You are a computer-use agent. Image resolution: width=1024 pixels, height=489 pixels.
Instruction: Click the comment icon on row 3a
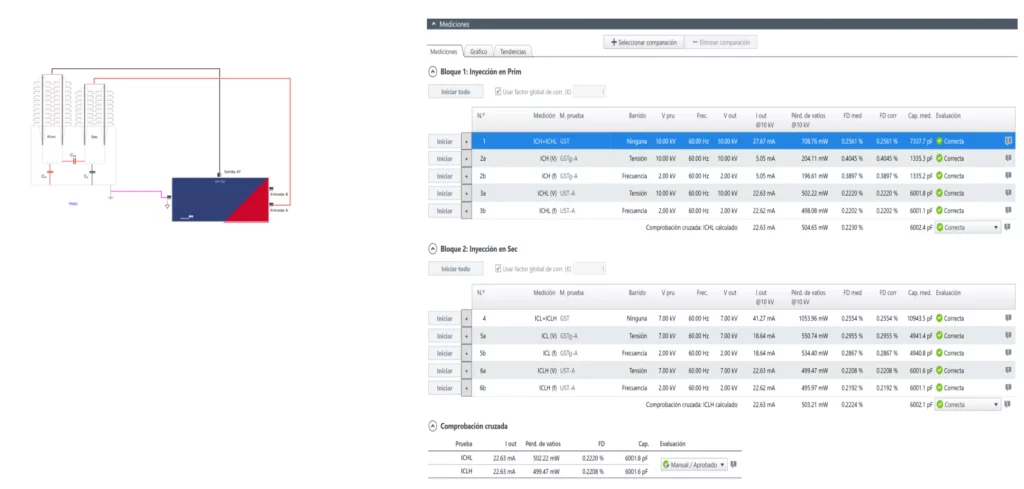click(x=1008, y=193)
